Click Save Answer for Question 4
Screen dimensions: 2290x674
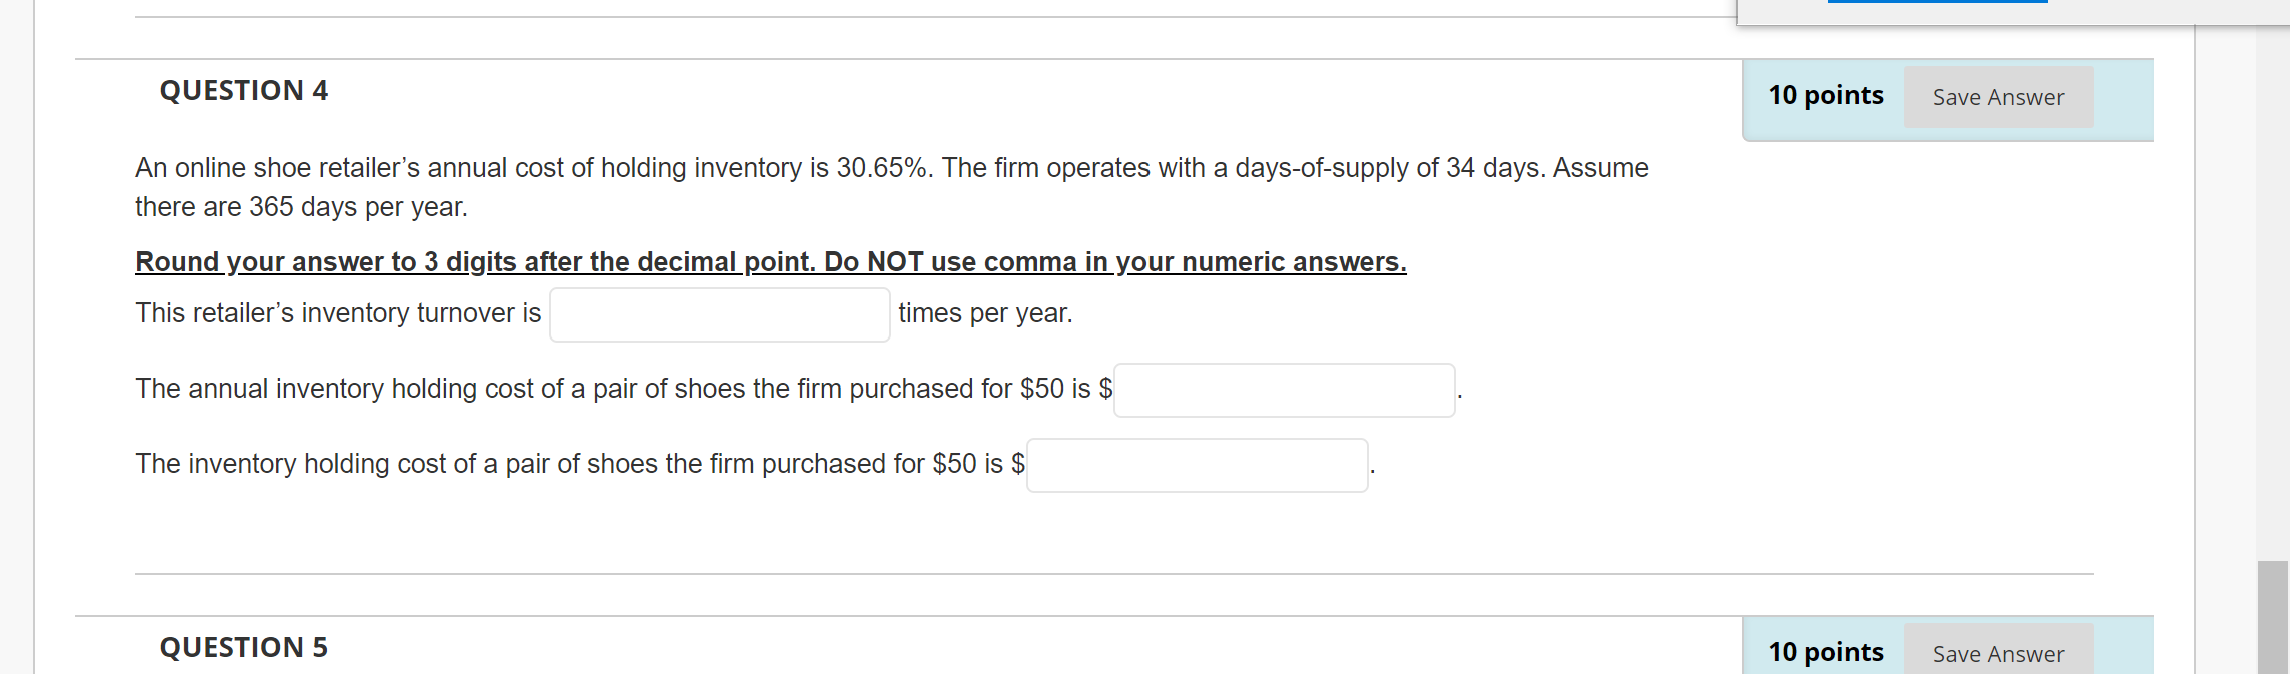click(1996, 97)
